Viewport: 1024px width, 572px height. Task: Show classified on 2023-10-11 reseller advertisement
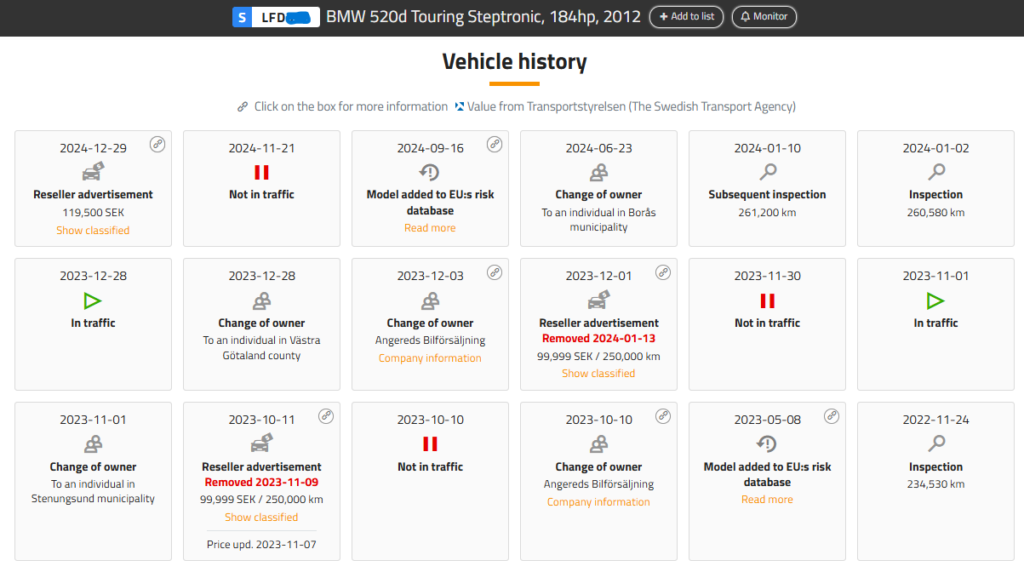(261, 517)
